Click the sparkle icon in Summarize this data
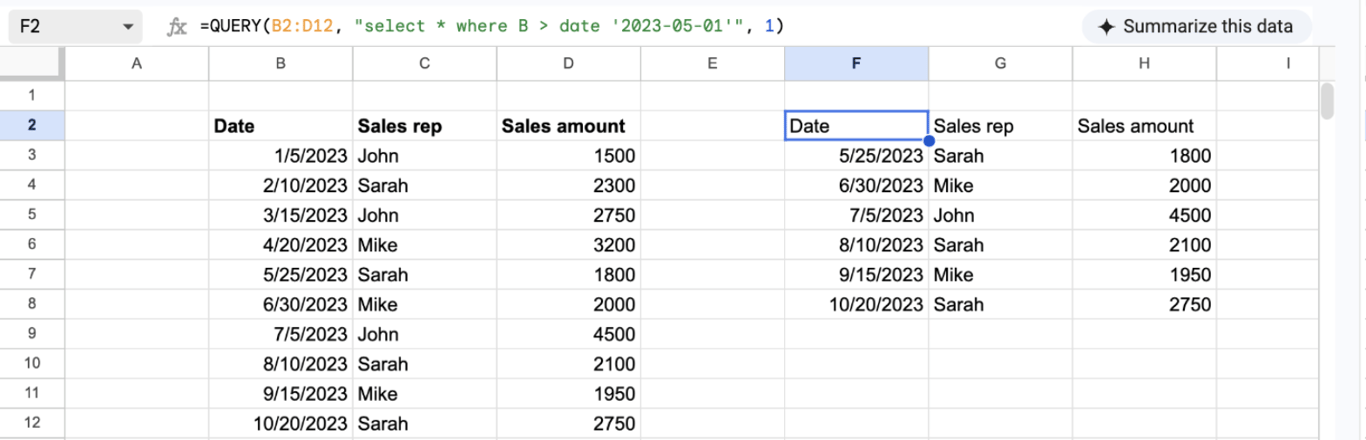The height and width of the screenshot is (440, 1366). pyautogui.click(x=1106, y=27)
